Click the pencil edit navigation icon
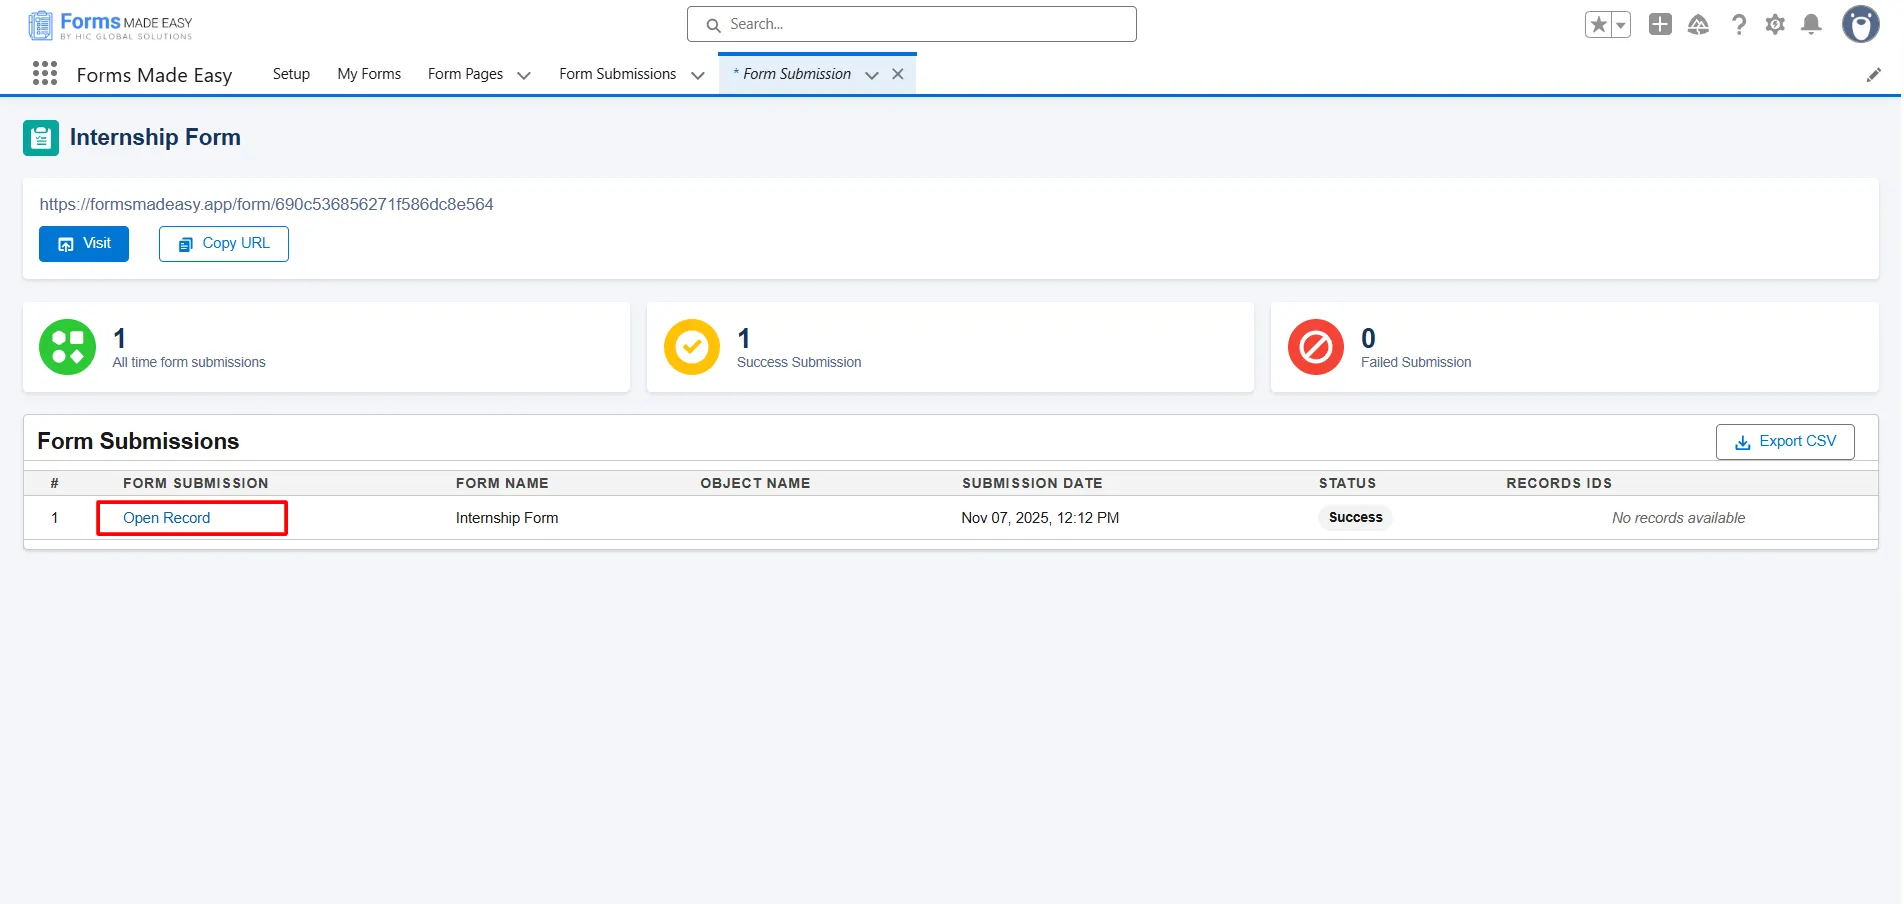Screen dimensions: 1904x904 pyautogui.click(x=1874, y=75)
